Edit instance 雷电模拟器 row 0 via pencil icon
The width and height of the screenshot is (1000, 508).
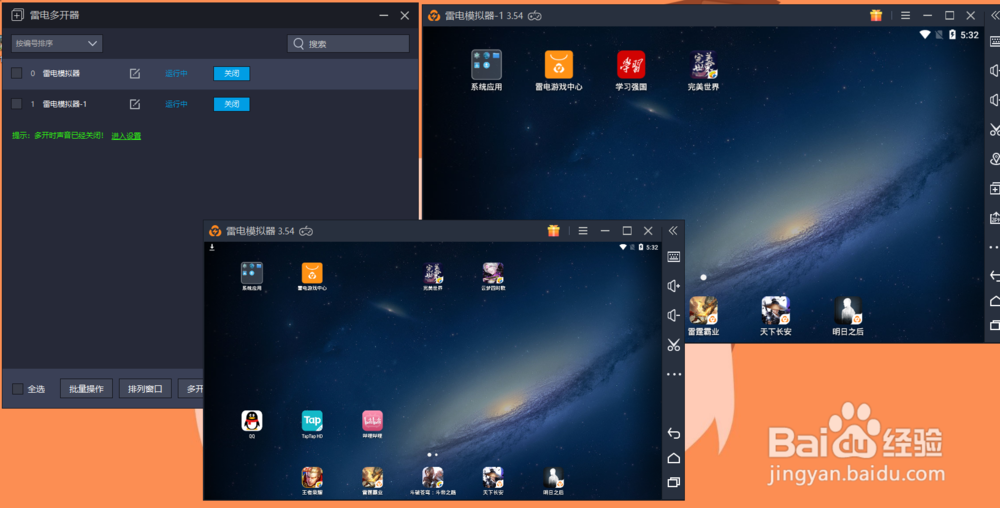click(135, 73)
